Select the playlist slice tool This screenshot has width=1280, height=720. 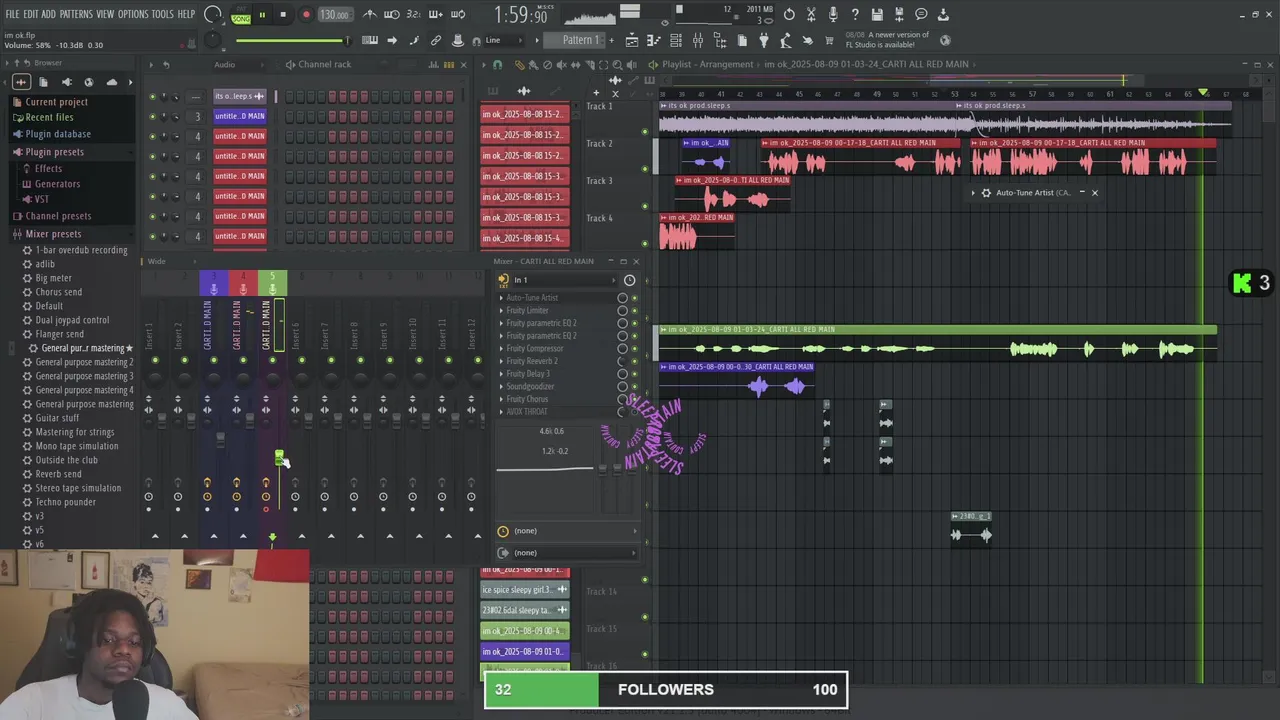[x=589, y=64]
